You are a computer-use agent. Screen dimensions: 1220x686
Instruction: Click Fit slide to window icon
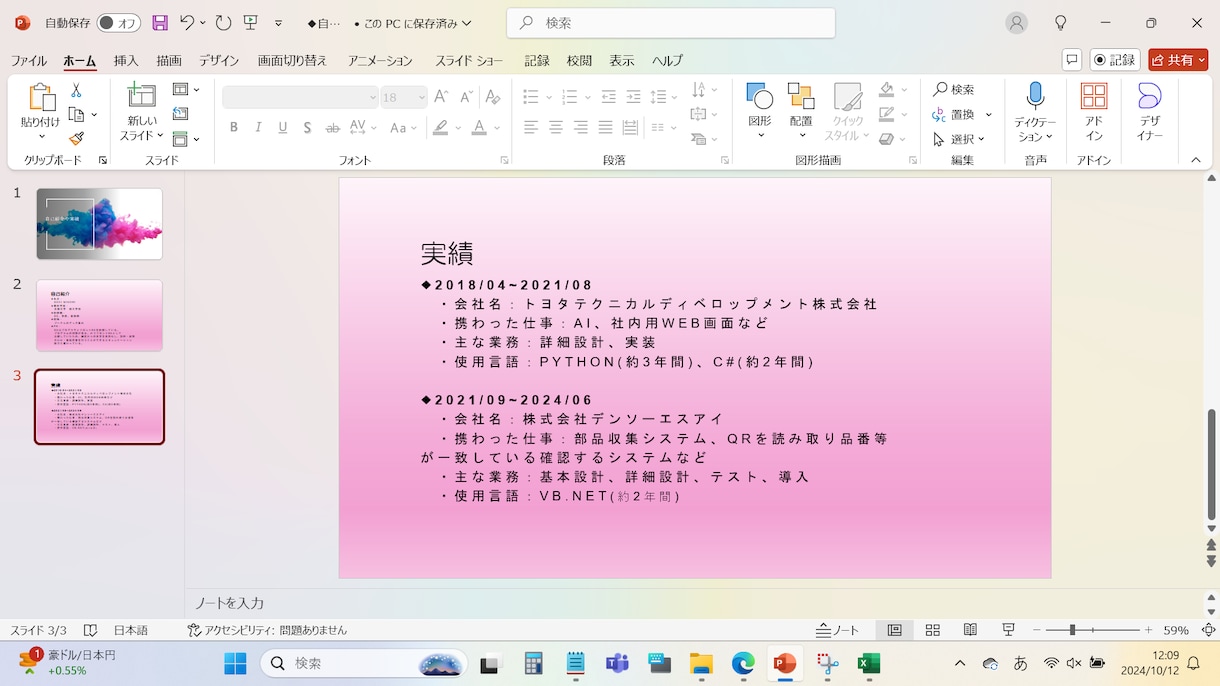pos(1208,630)
